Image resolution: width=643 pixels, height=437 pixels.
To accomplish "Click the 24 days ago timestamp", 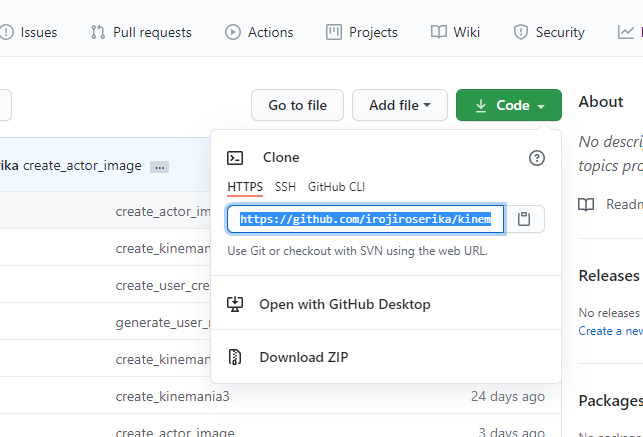I will [508, 396].
